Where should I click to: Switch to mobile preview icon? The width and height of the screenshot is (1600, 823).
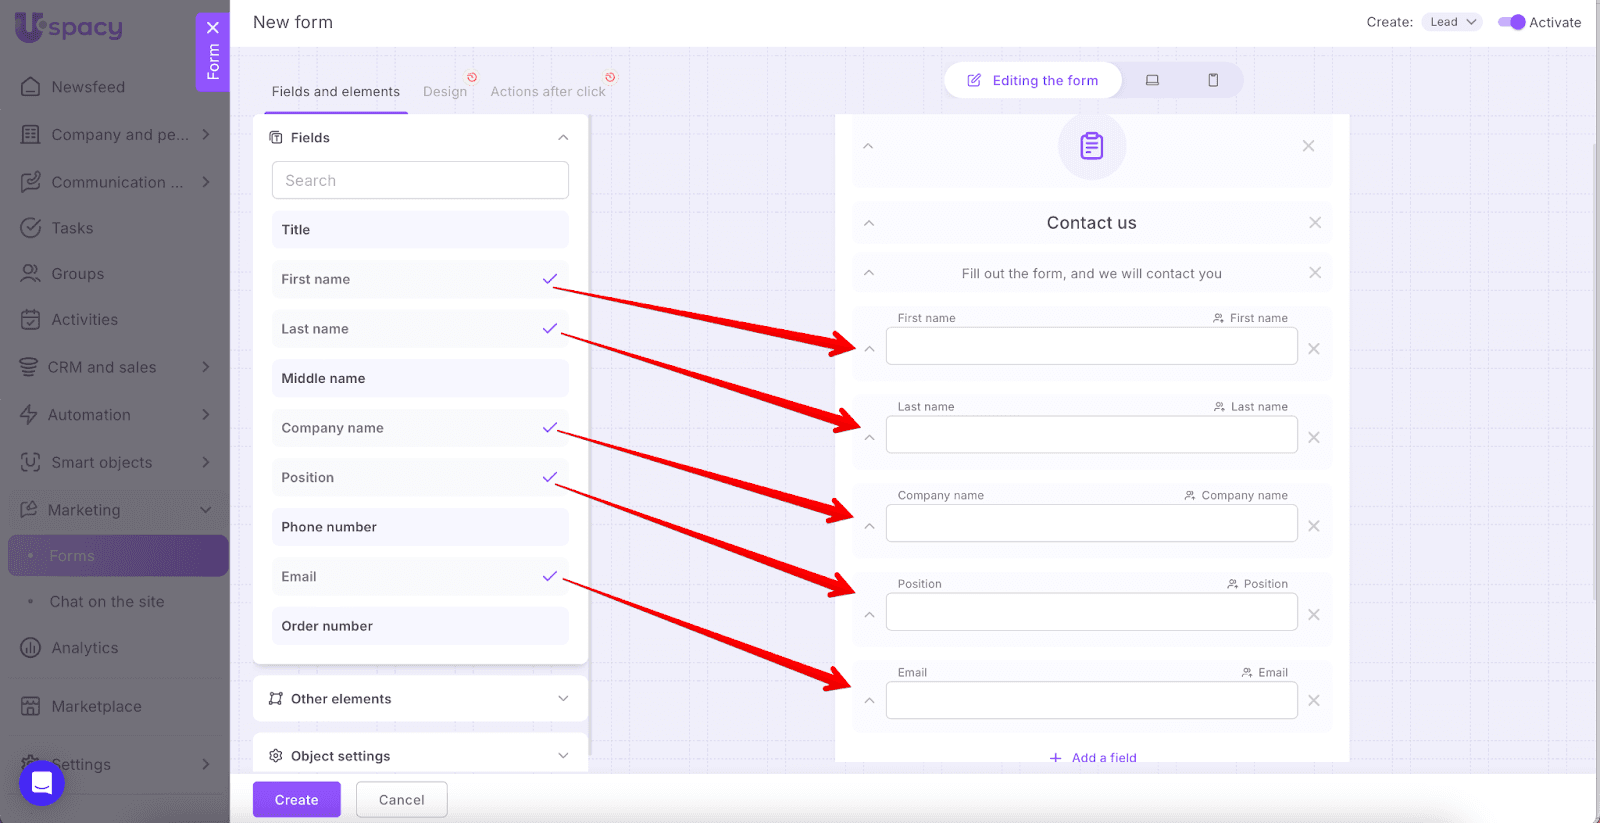coord(1213,80)
